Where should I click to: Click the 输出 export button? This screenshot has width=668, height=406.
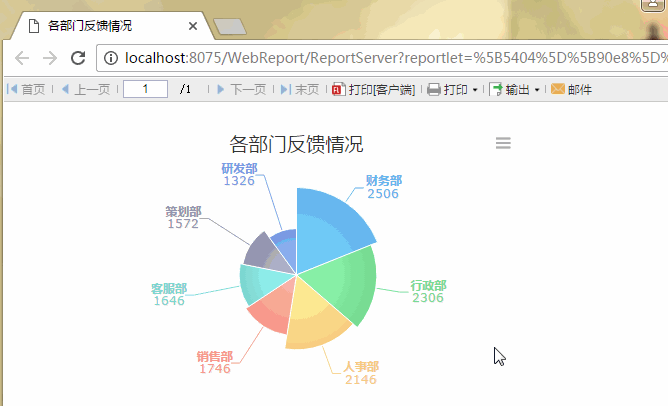tap(510, 89)
